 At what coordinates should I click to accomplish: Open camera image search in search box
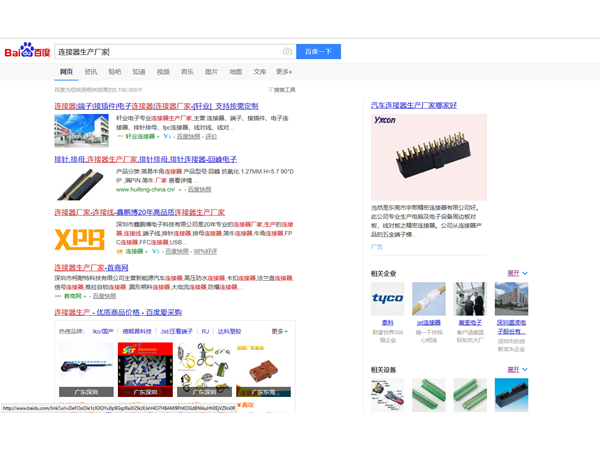click(x=287, y=51)
